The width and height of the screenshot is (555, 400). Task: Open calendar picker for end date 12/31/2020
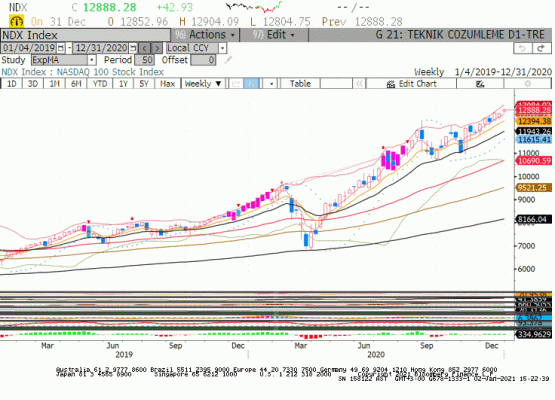click(x=133, y=48)
